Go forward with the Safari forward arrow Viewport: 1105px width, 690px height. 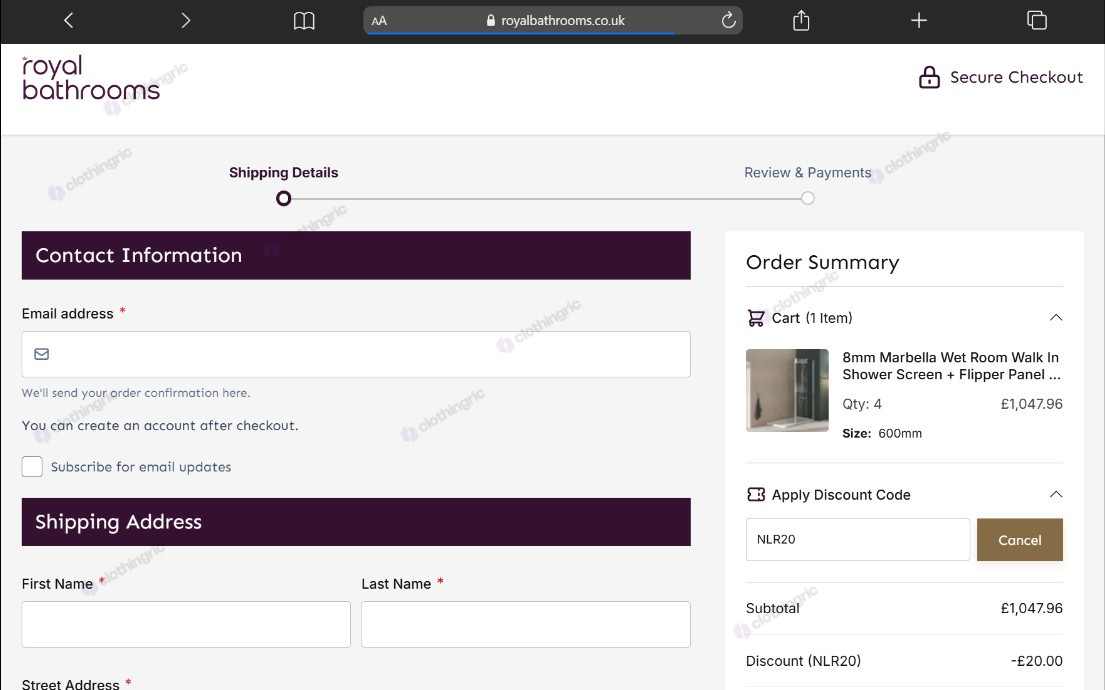click(185, 20)
